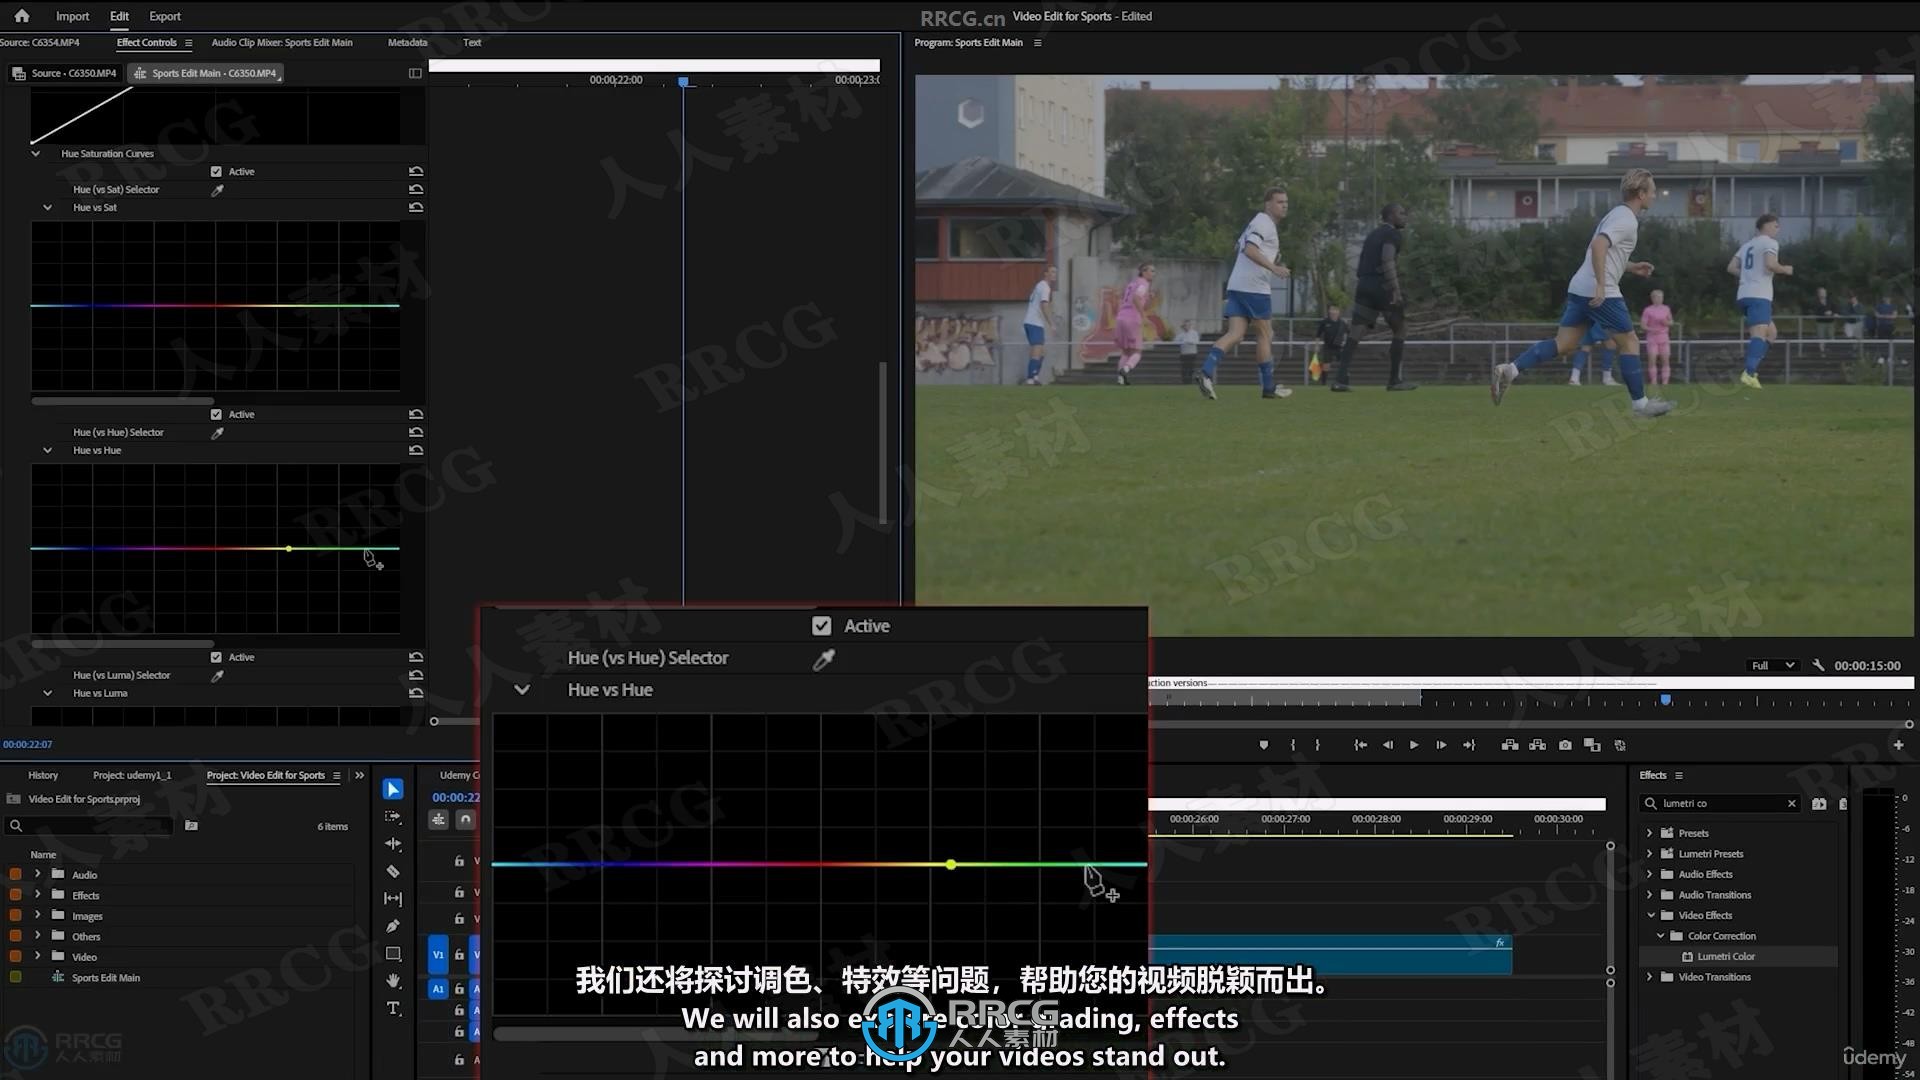This screenshot has height=1080, width=1920.
Task: Export a frame with the camera icon
Action: [1565, 745]
